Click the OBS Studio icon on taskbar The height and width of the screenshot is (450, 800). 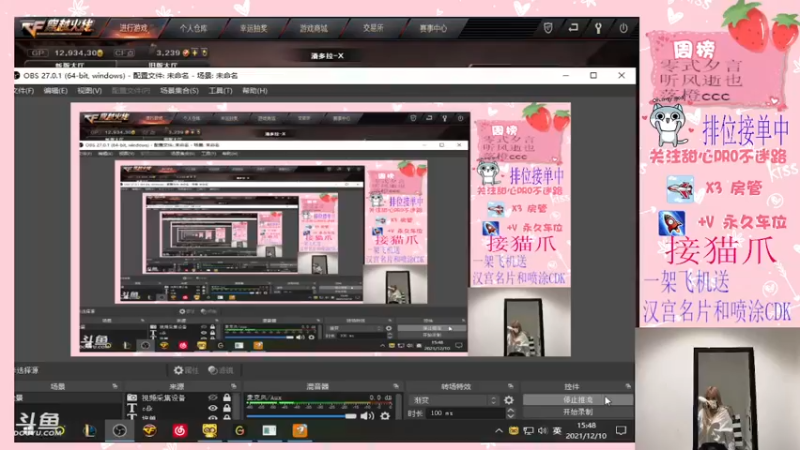(119, 431)
